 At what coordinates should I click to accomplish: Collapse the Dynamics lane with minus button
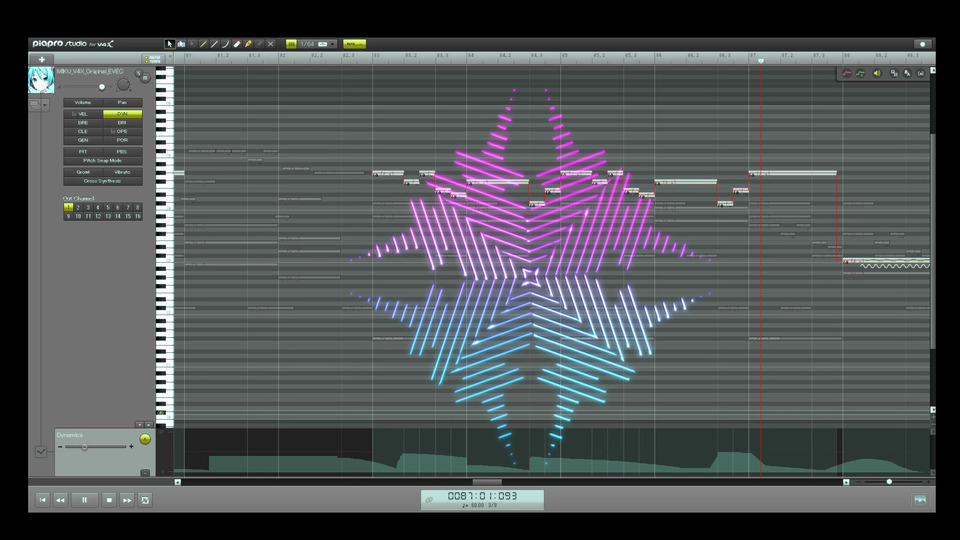[x=145, y=473]
